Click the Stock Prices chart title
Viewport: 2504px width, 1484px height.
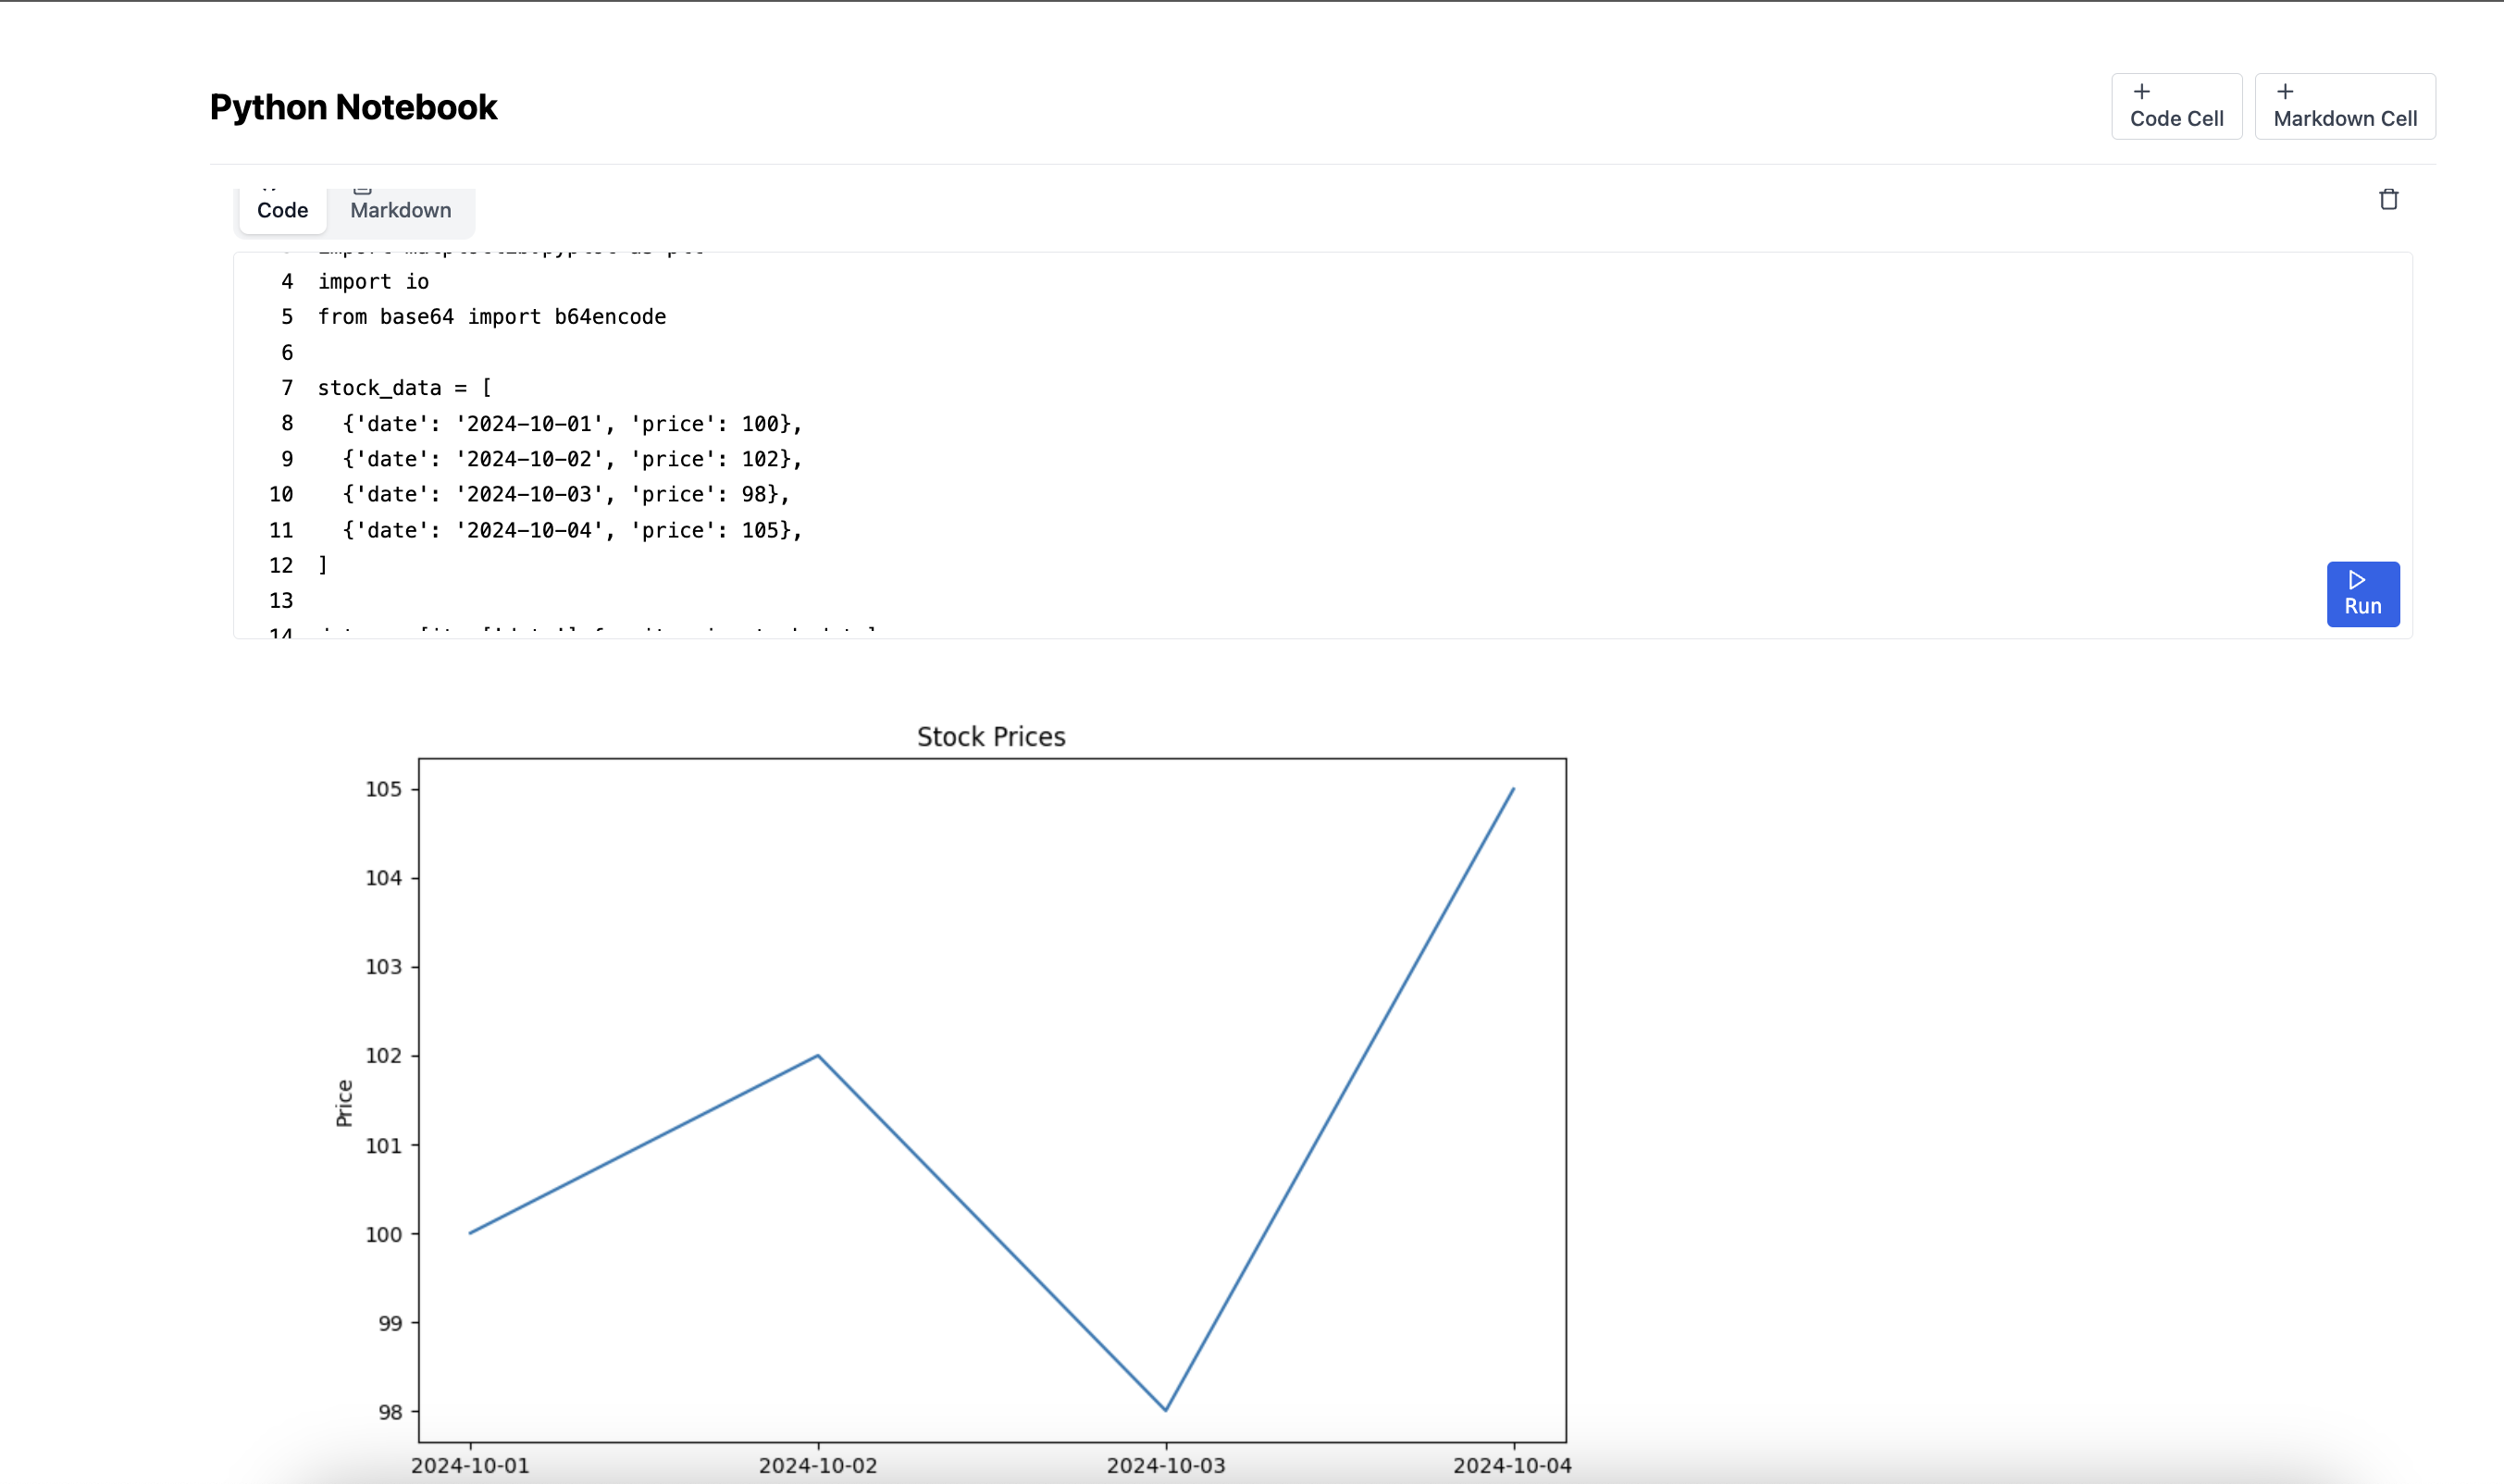[990, 737]
